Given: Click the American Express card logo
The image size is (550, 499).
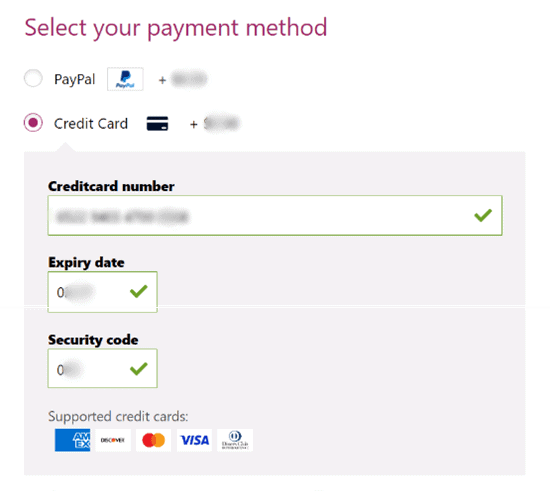Looking at the screenshot, I should (x=72, y=440).
